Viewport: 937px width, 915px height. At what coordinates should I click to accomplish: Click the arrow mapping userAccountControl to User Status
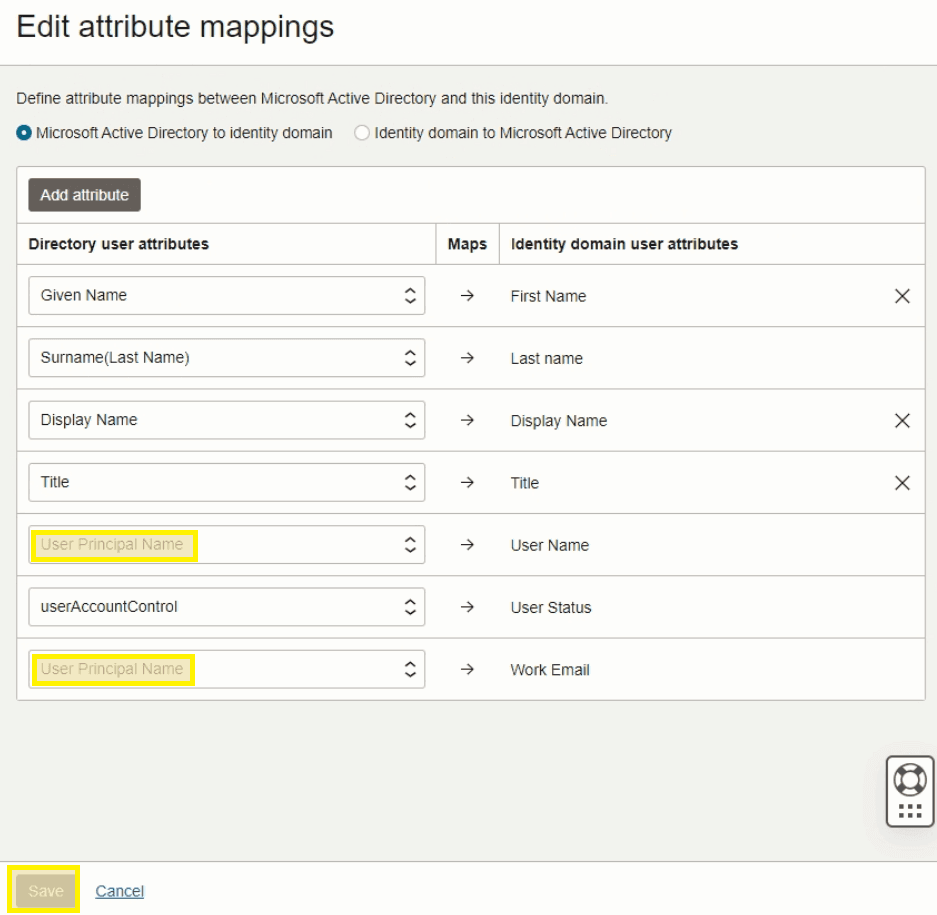[466, 607]
